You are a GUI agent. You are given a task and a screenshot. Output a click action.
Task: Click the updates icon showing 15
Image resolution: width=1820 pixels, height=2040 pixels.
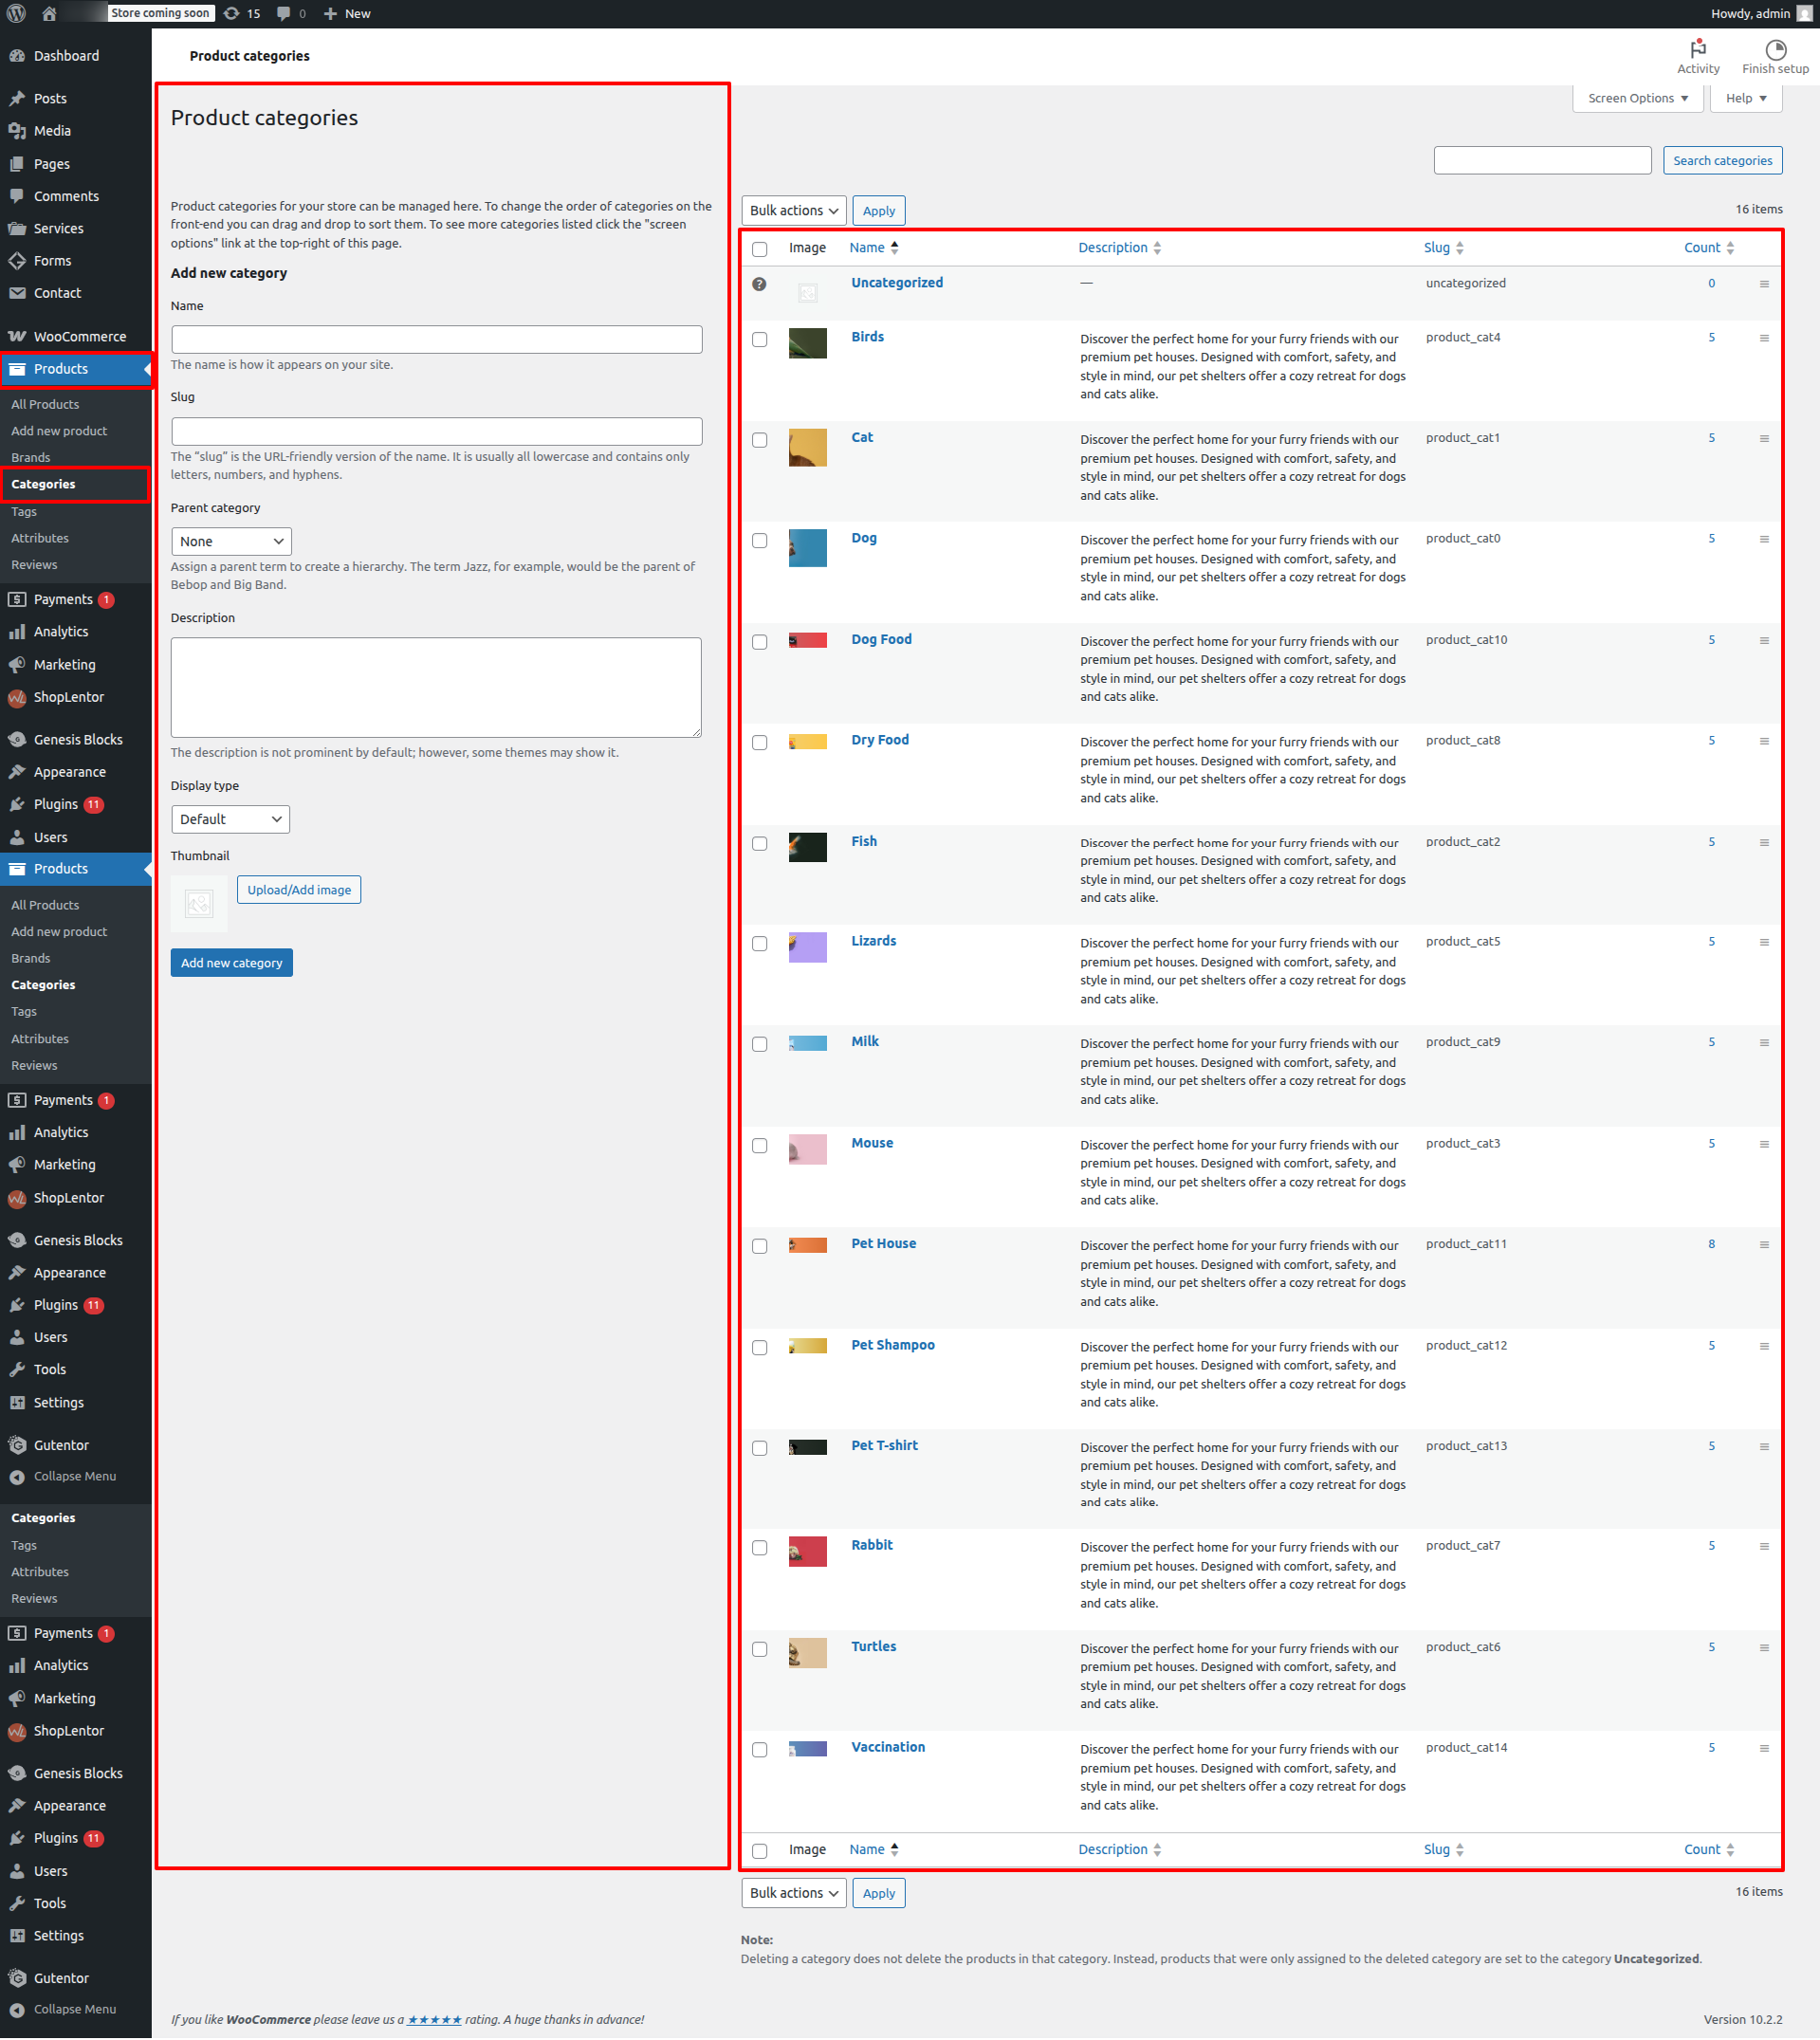click(x=232, y=13)
